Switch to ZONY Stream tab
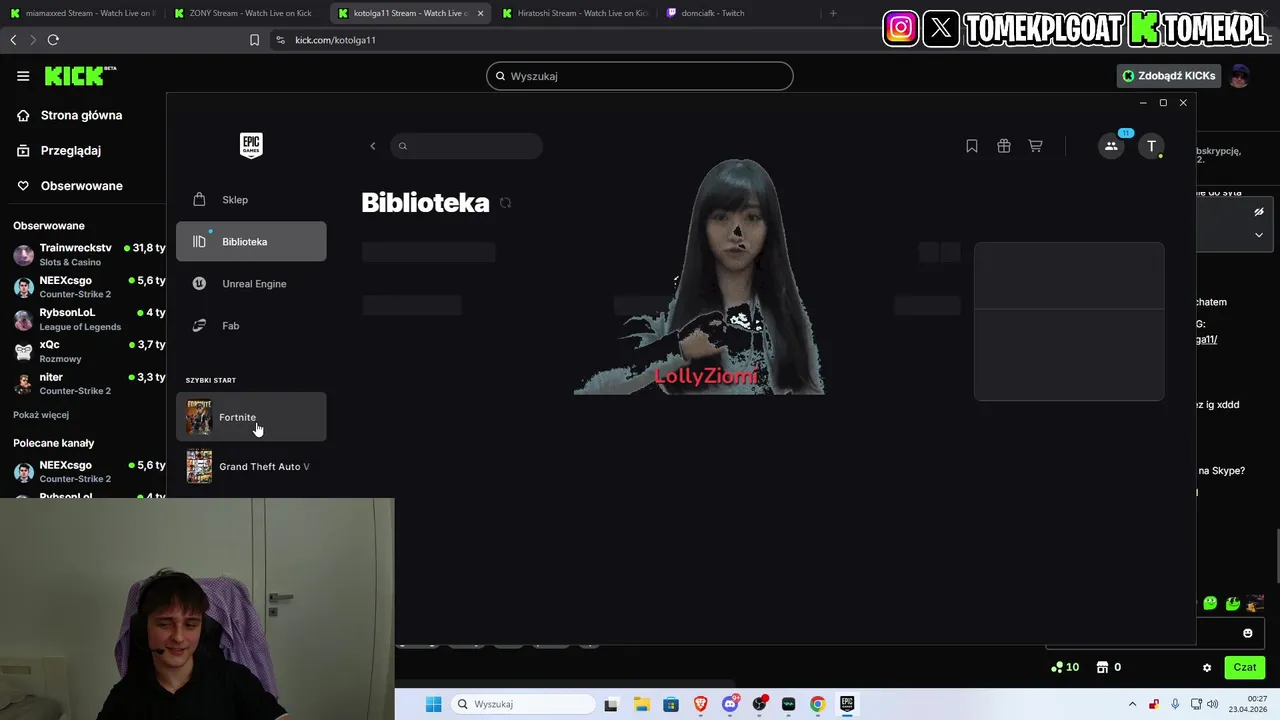1280x720 pixels. click(244, 13)
